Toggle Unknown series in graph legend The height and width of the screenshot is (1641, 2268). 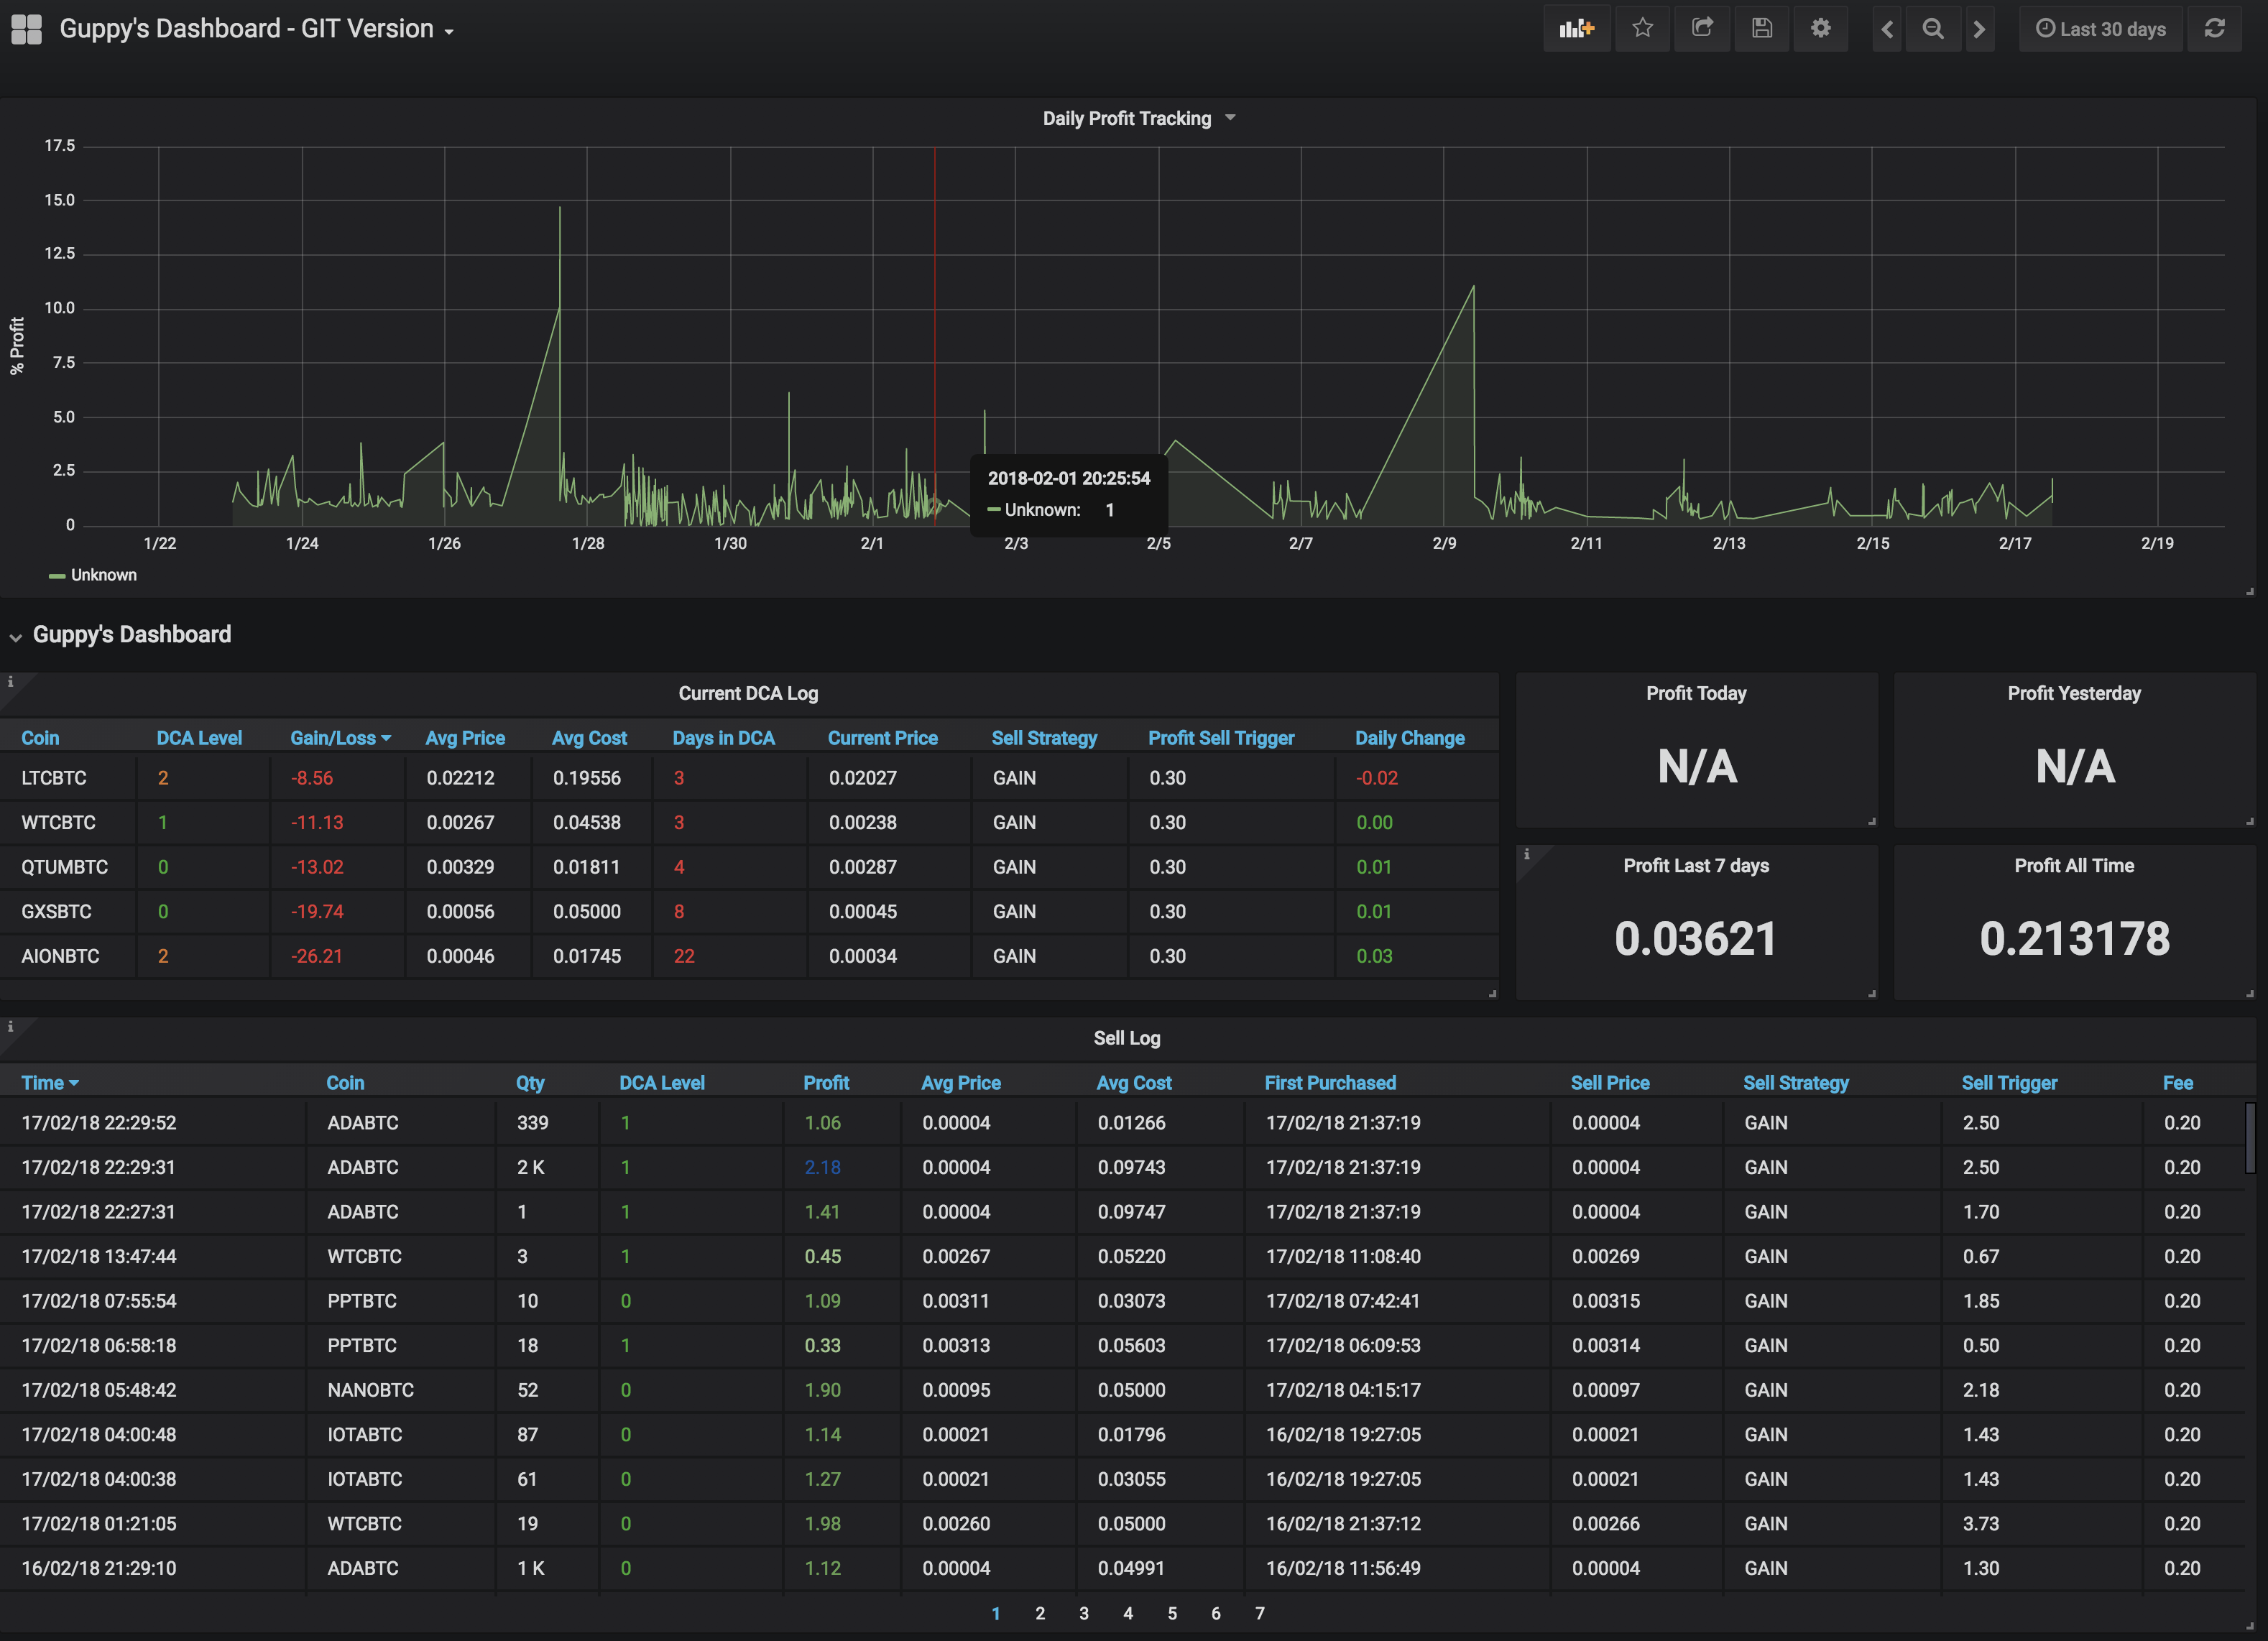pyautogui.click(x=103, y=575)
